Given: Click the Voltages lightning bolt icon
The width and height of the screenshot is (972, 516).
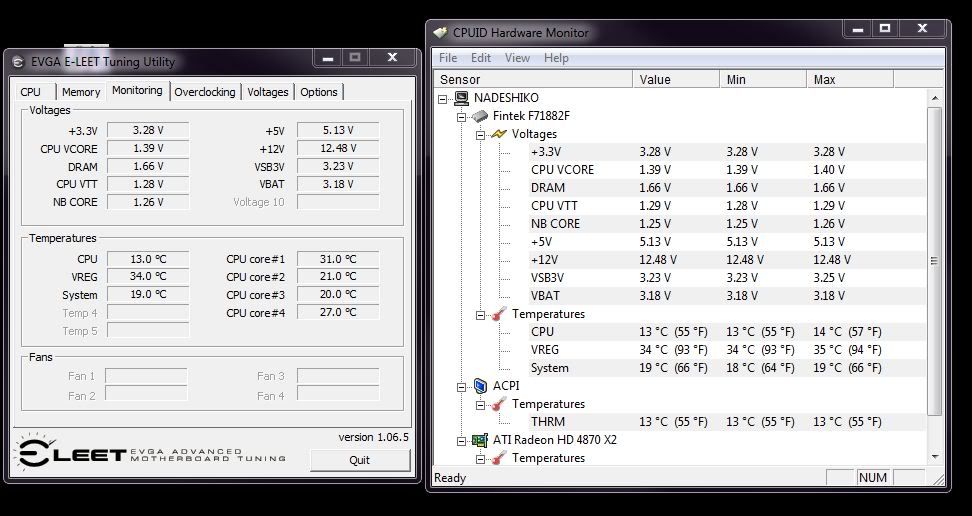Looking at the screenshot, I should click(499, 134).
